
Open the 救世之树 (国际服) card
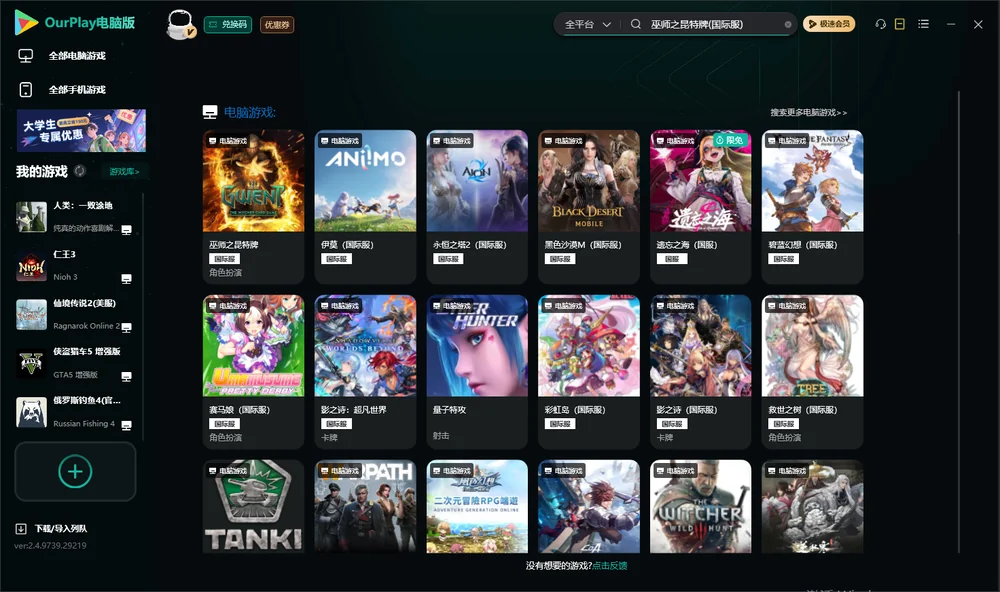coord(812,372)
